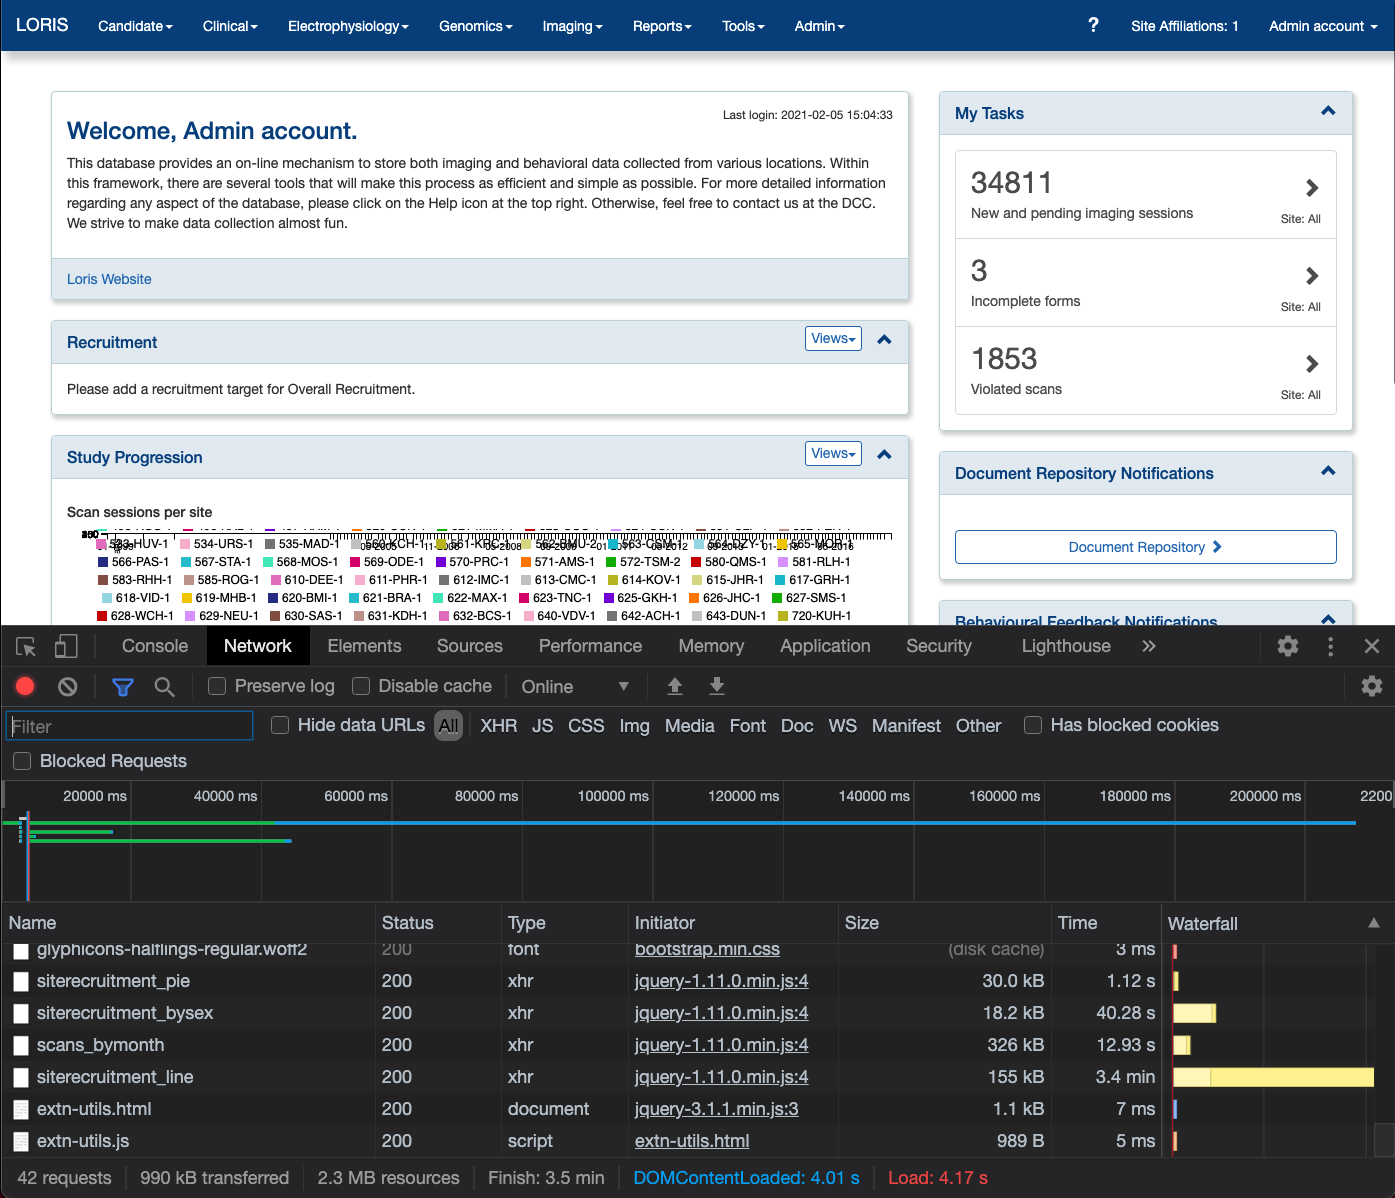
Task: Switch to Sources tab
Action: [470, 646]
